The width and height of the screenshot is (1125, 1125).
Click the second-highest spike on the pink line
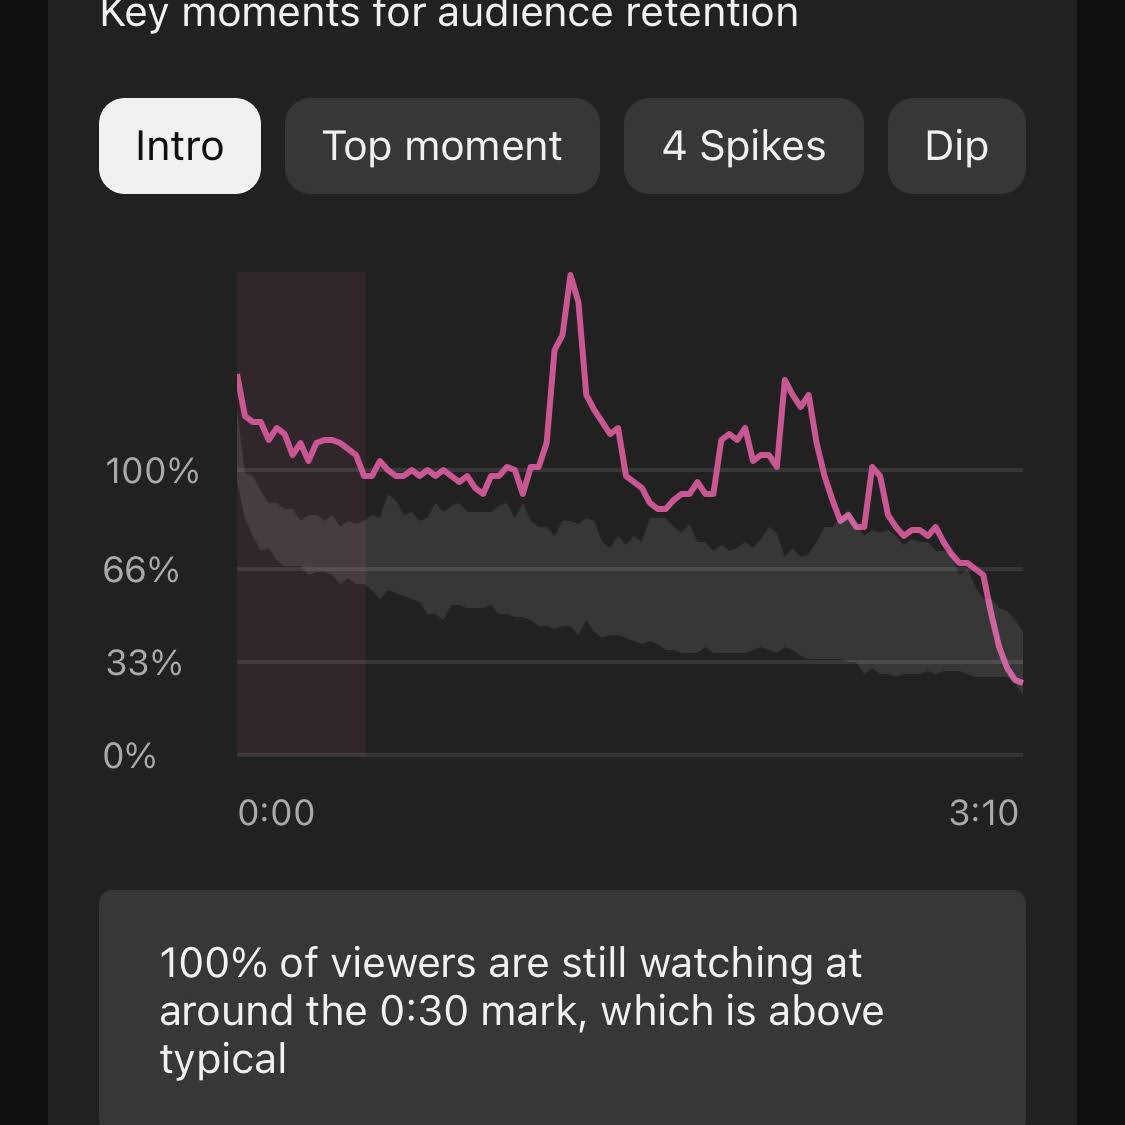(x=785, y=381)
